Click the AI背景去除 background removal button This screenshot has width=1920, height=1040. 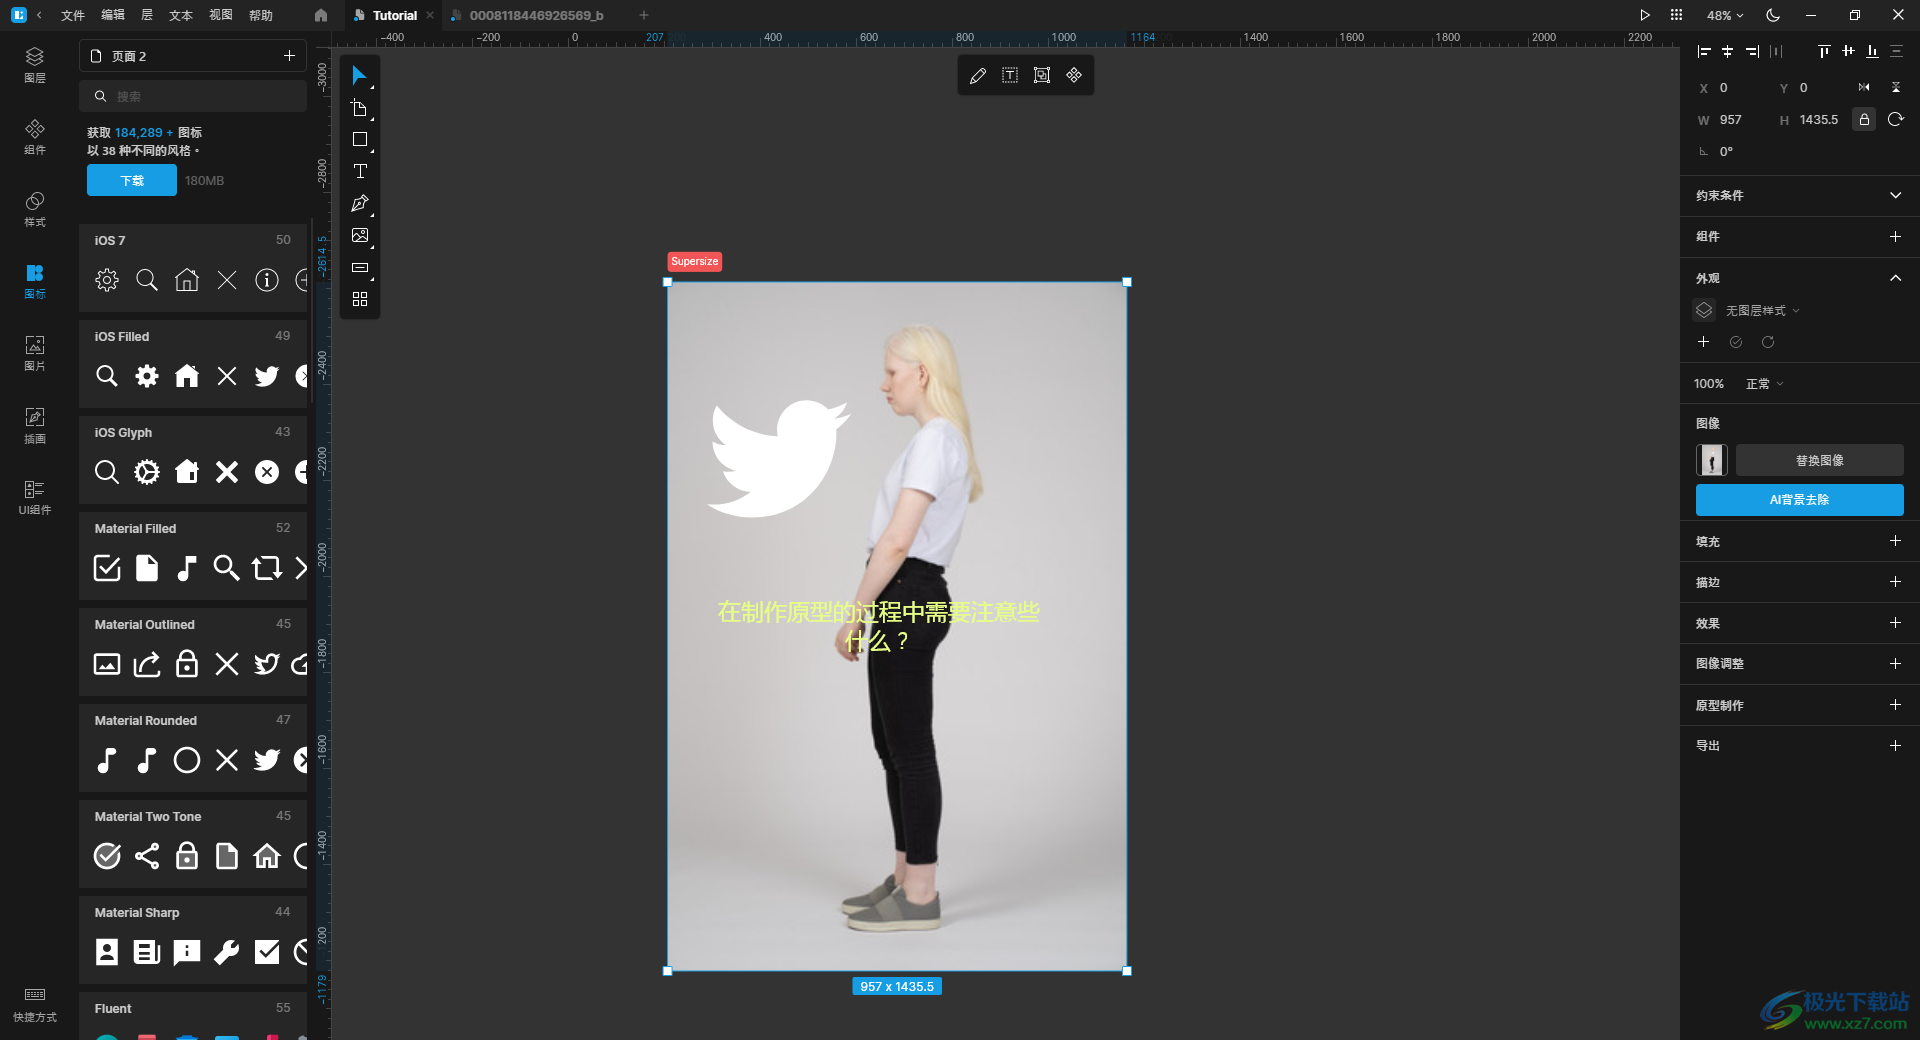click(x=1799, y=500)
